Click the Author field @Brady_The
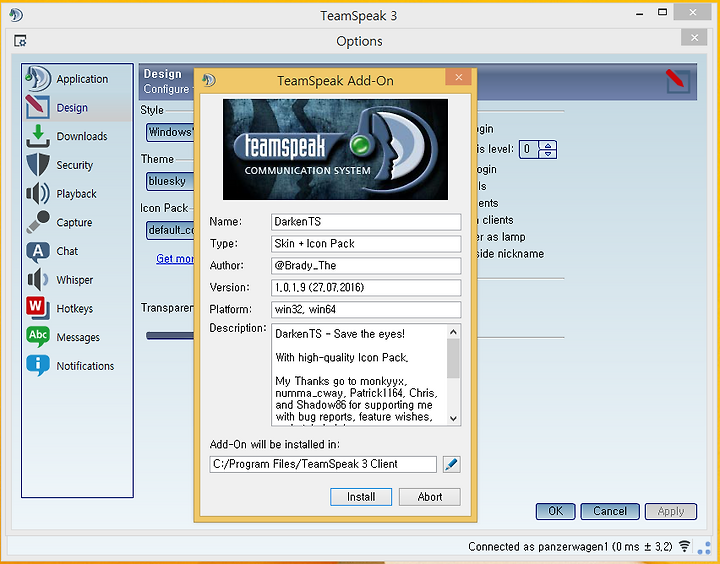Viewport: 720px width, 564px height. (366, 266)
